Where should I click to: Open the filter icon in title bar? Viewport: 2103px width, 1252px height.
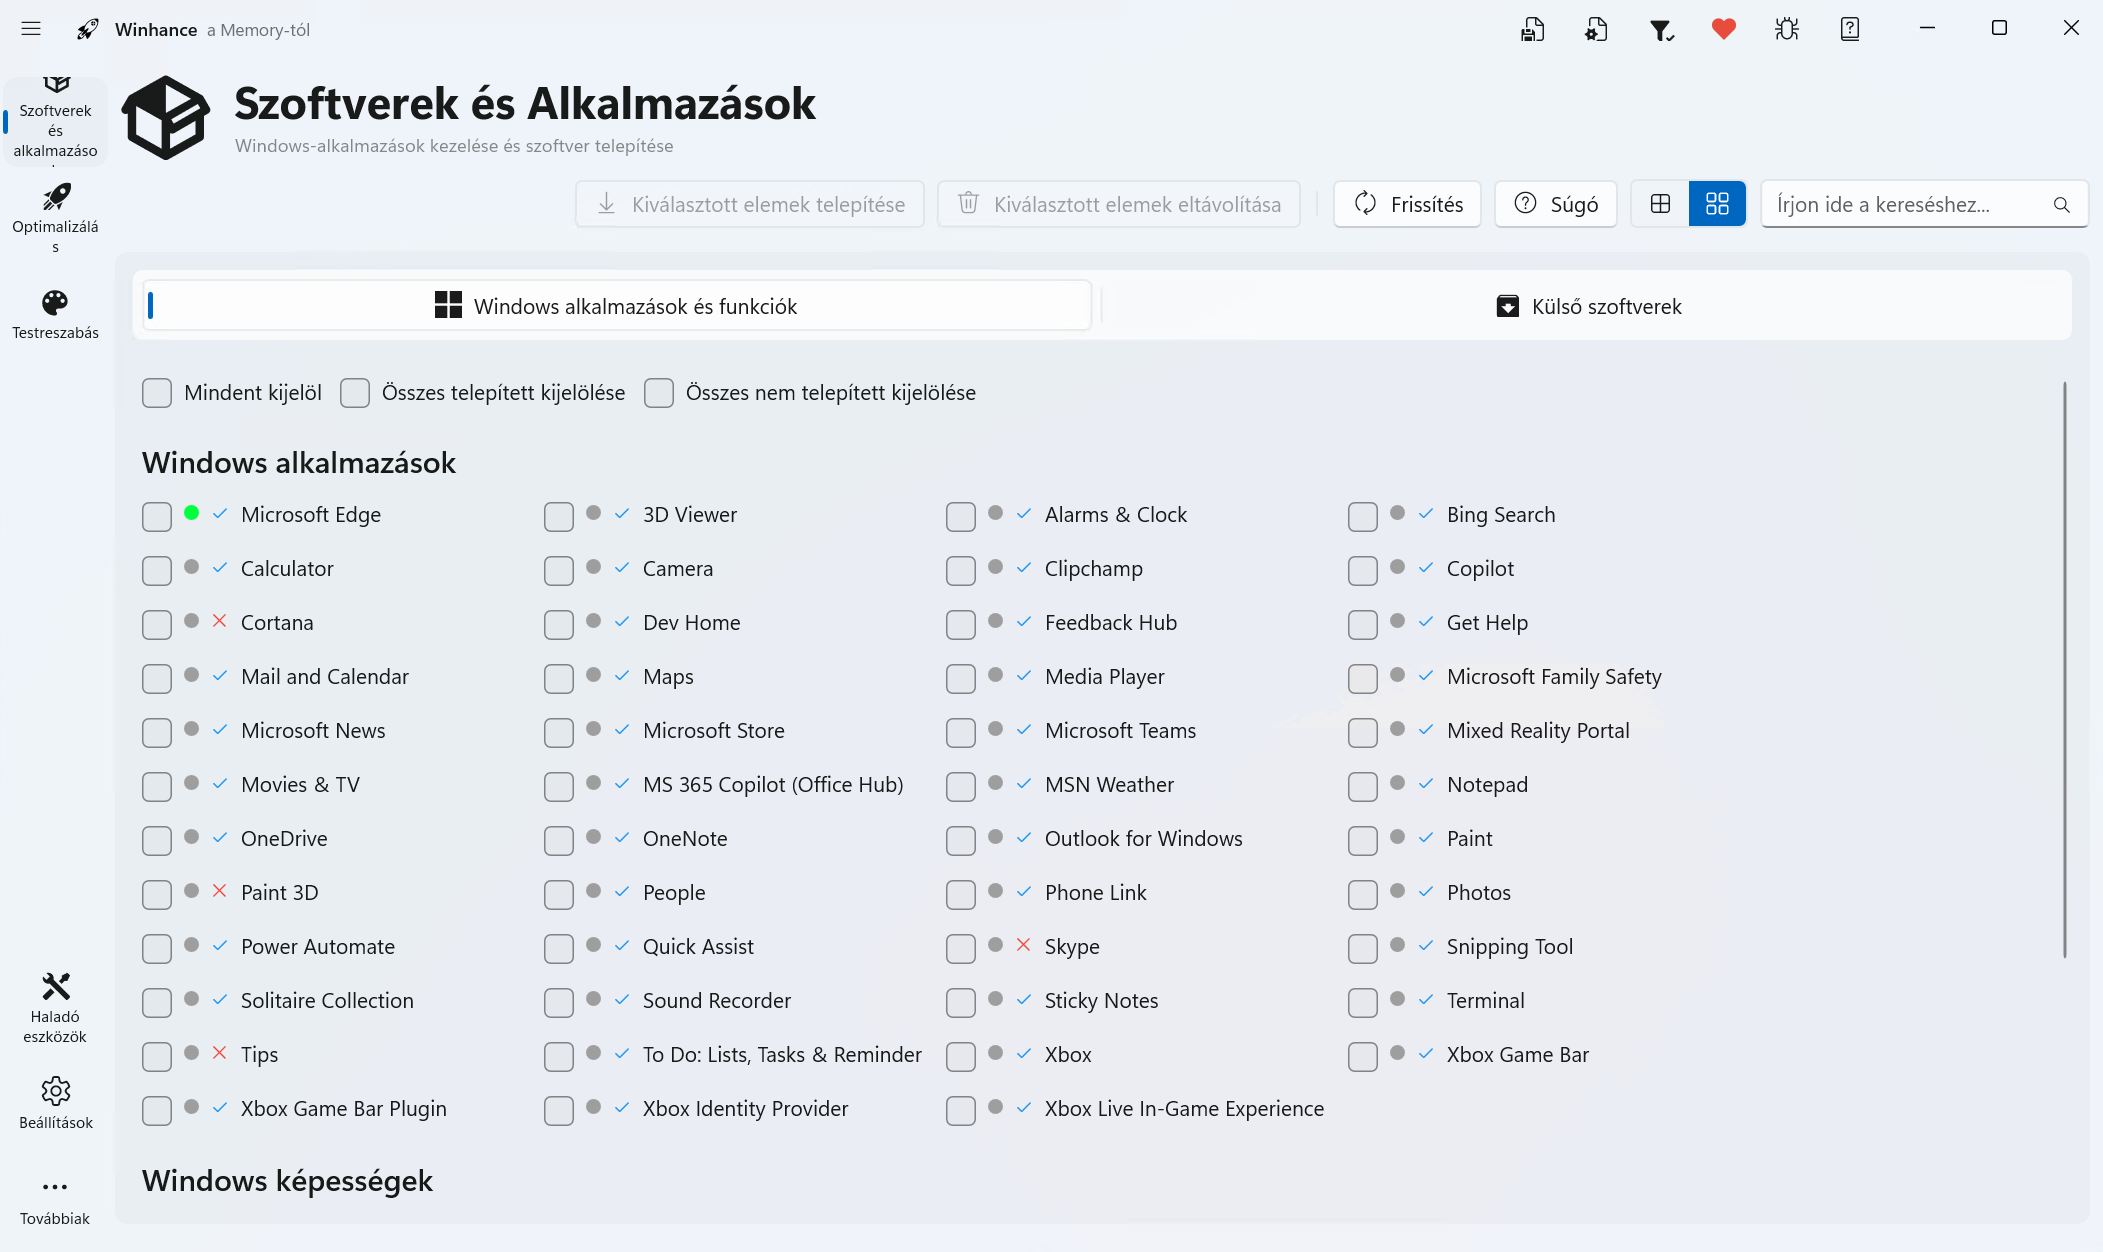(1660, 30)
